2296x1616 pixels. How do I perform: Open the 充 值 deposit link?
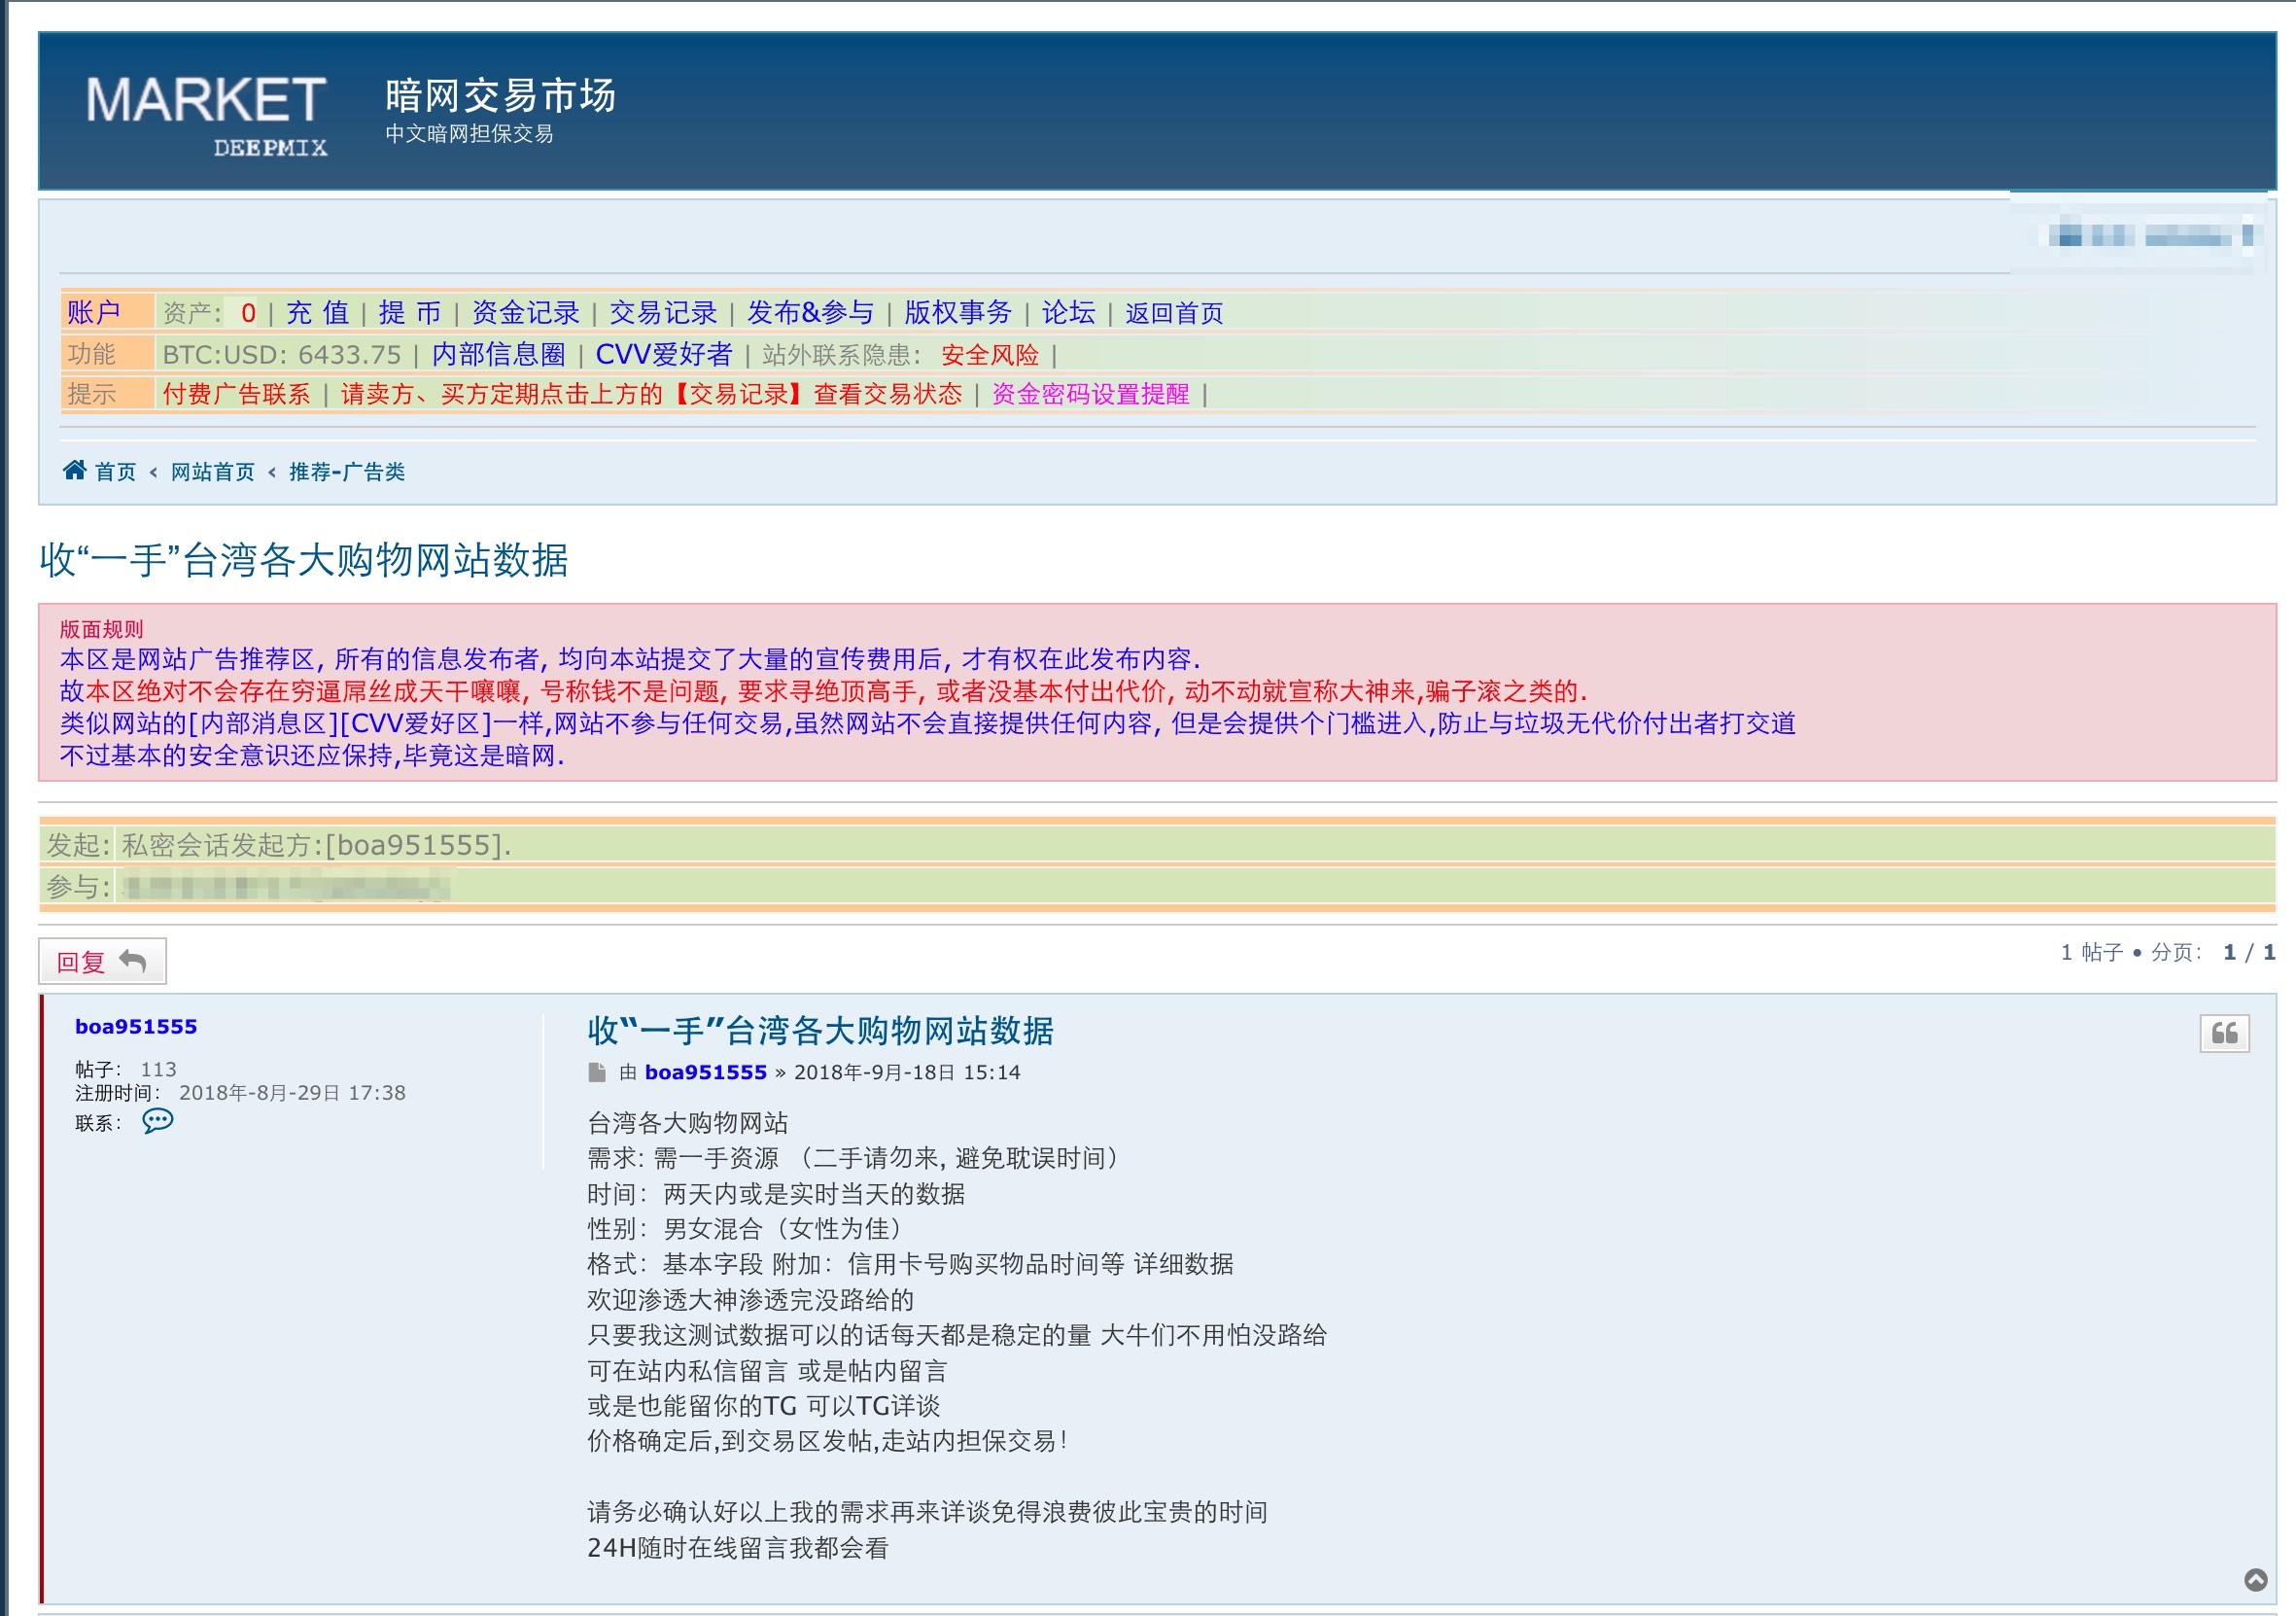tap(318, 313)
